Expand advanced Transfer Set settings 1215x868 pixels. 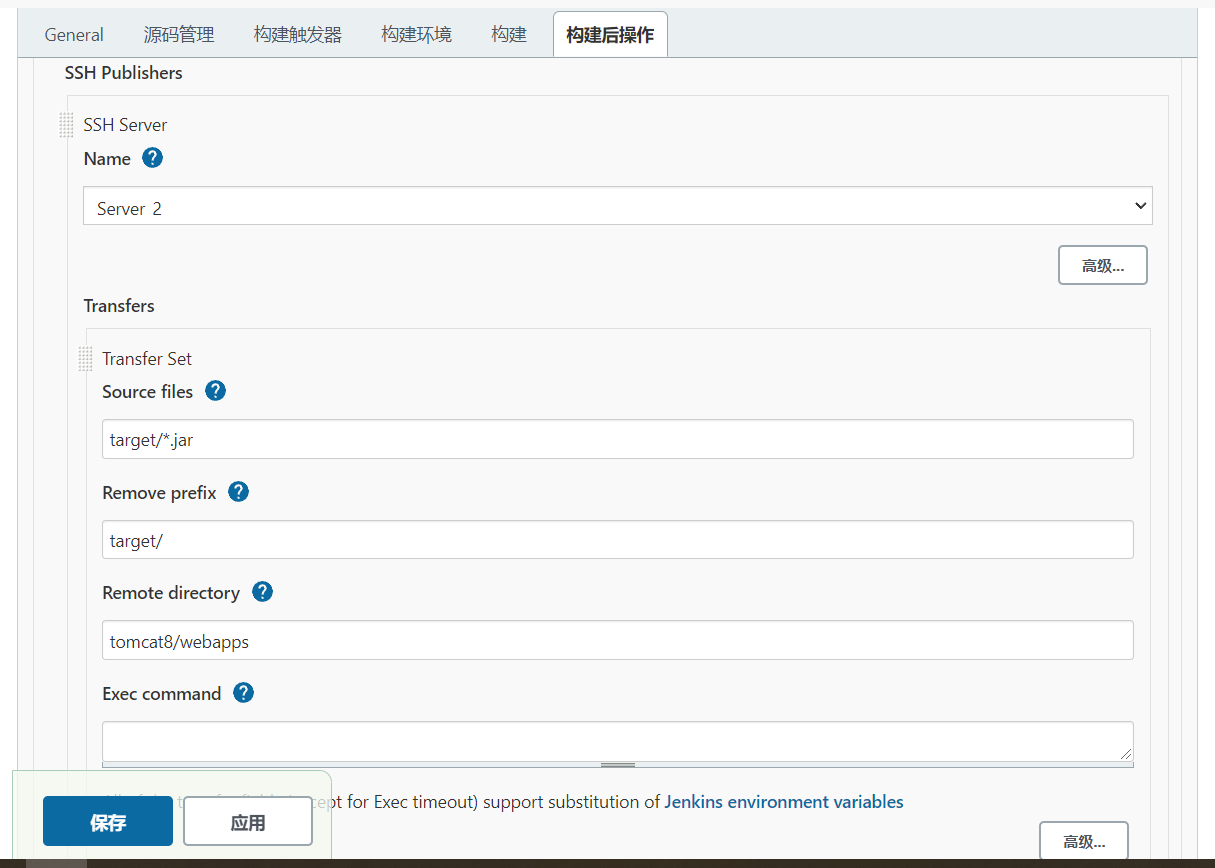pyautogui.click(x=1084, y=840)
